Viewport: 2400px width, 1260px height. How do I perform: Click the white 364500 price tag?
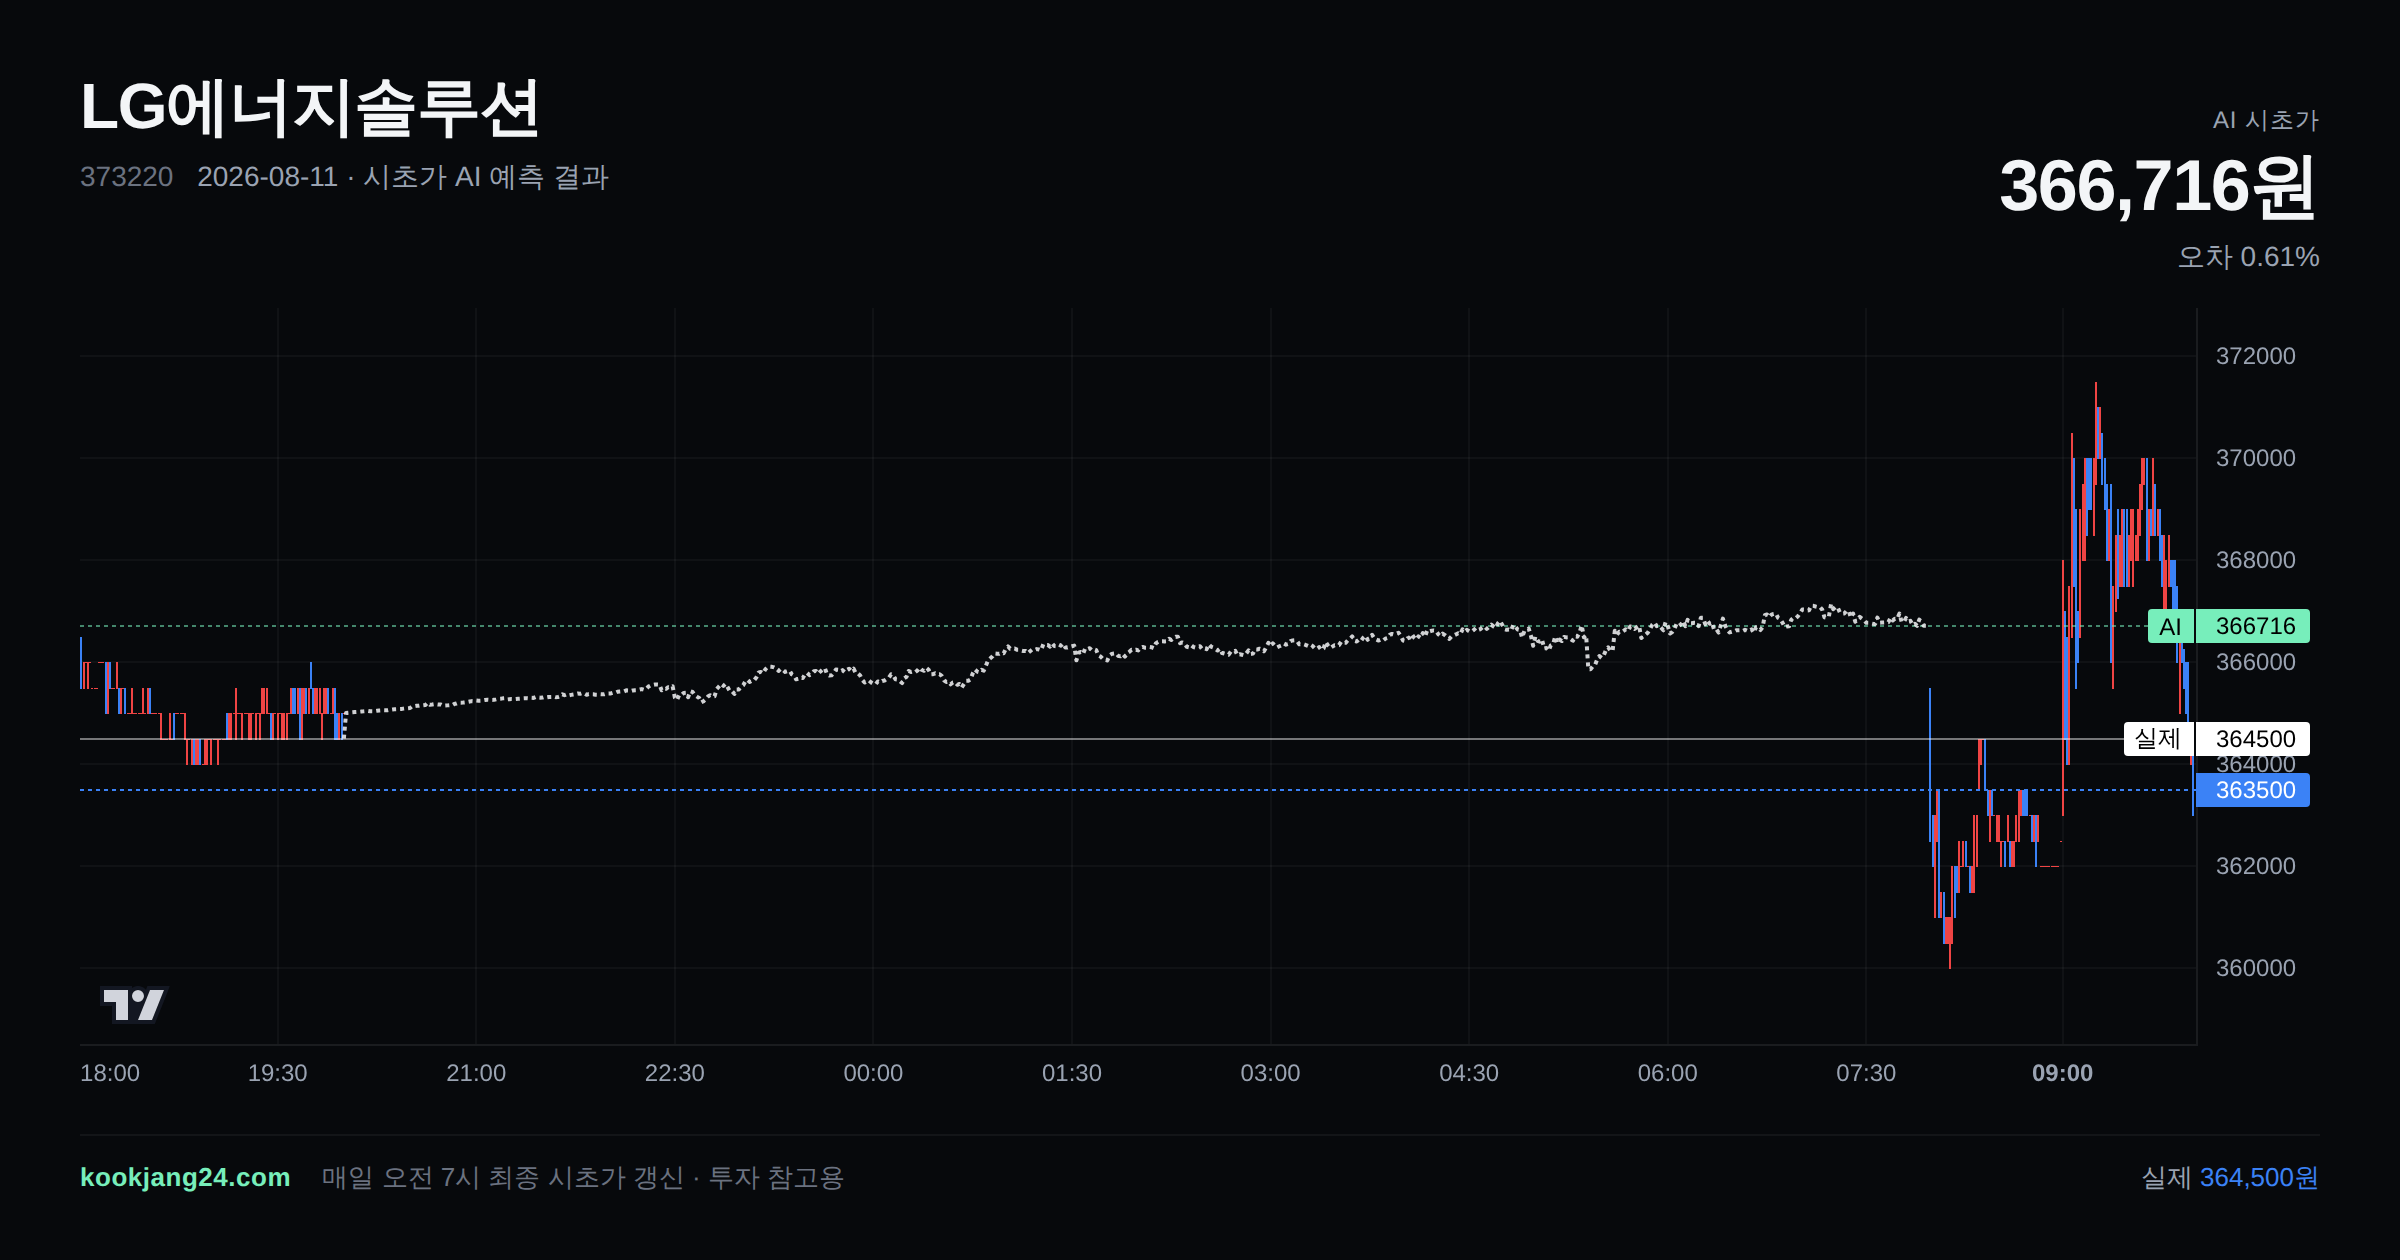point(2254,739)
